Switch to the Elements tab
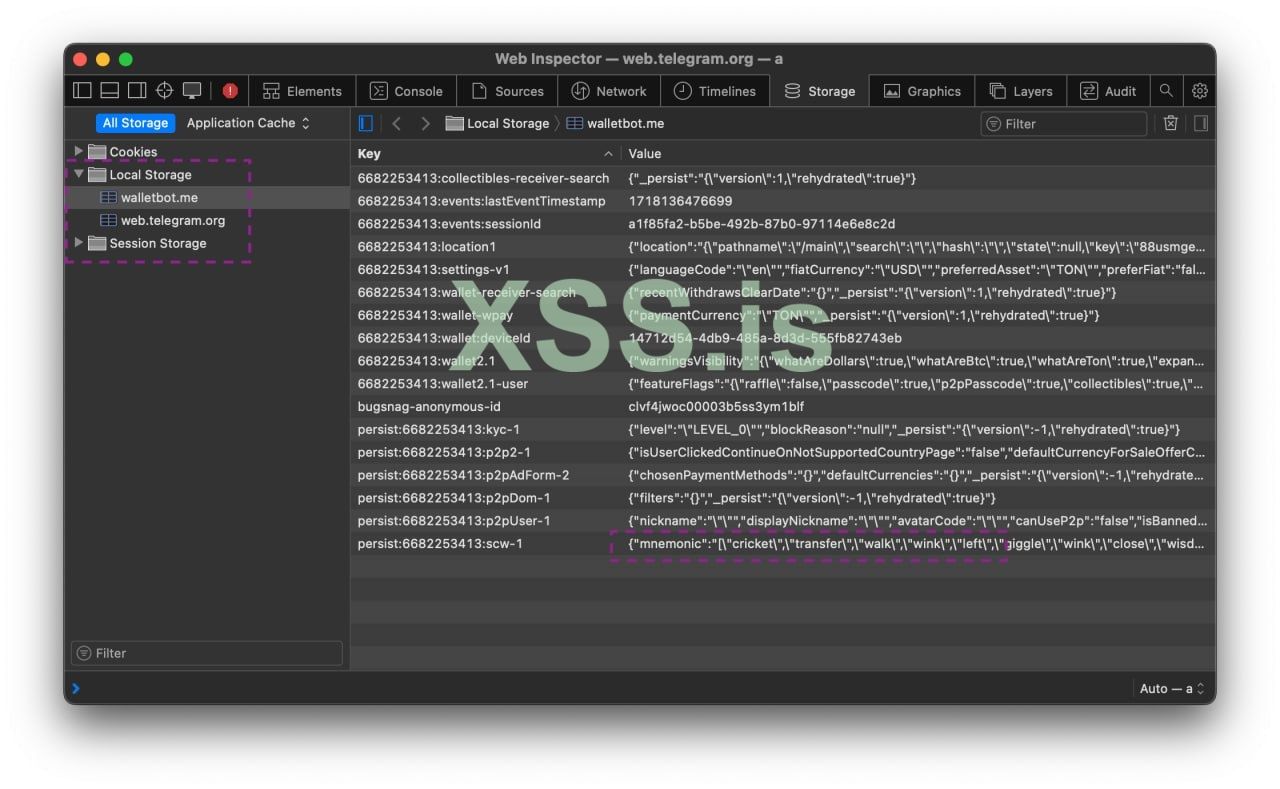Viewport: 1280px width, 789px height. [x=302, y=91]
